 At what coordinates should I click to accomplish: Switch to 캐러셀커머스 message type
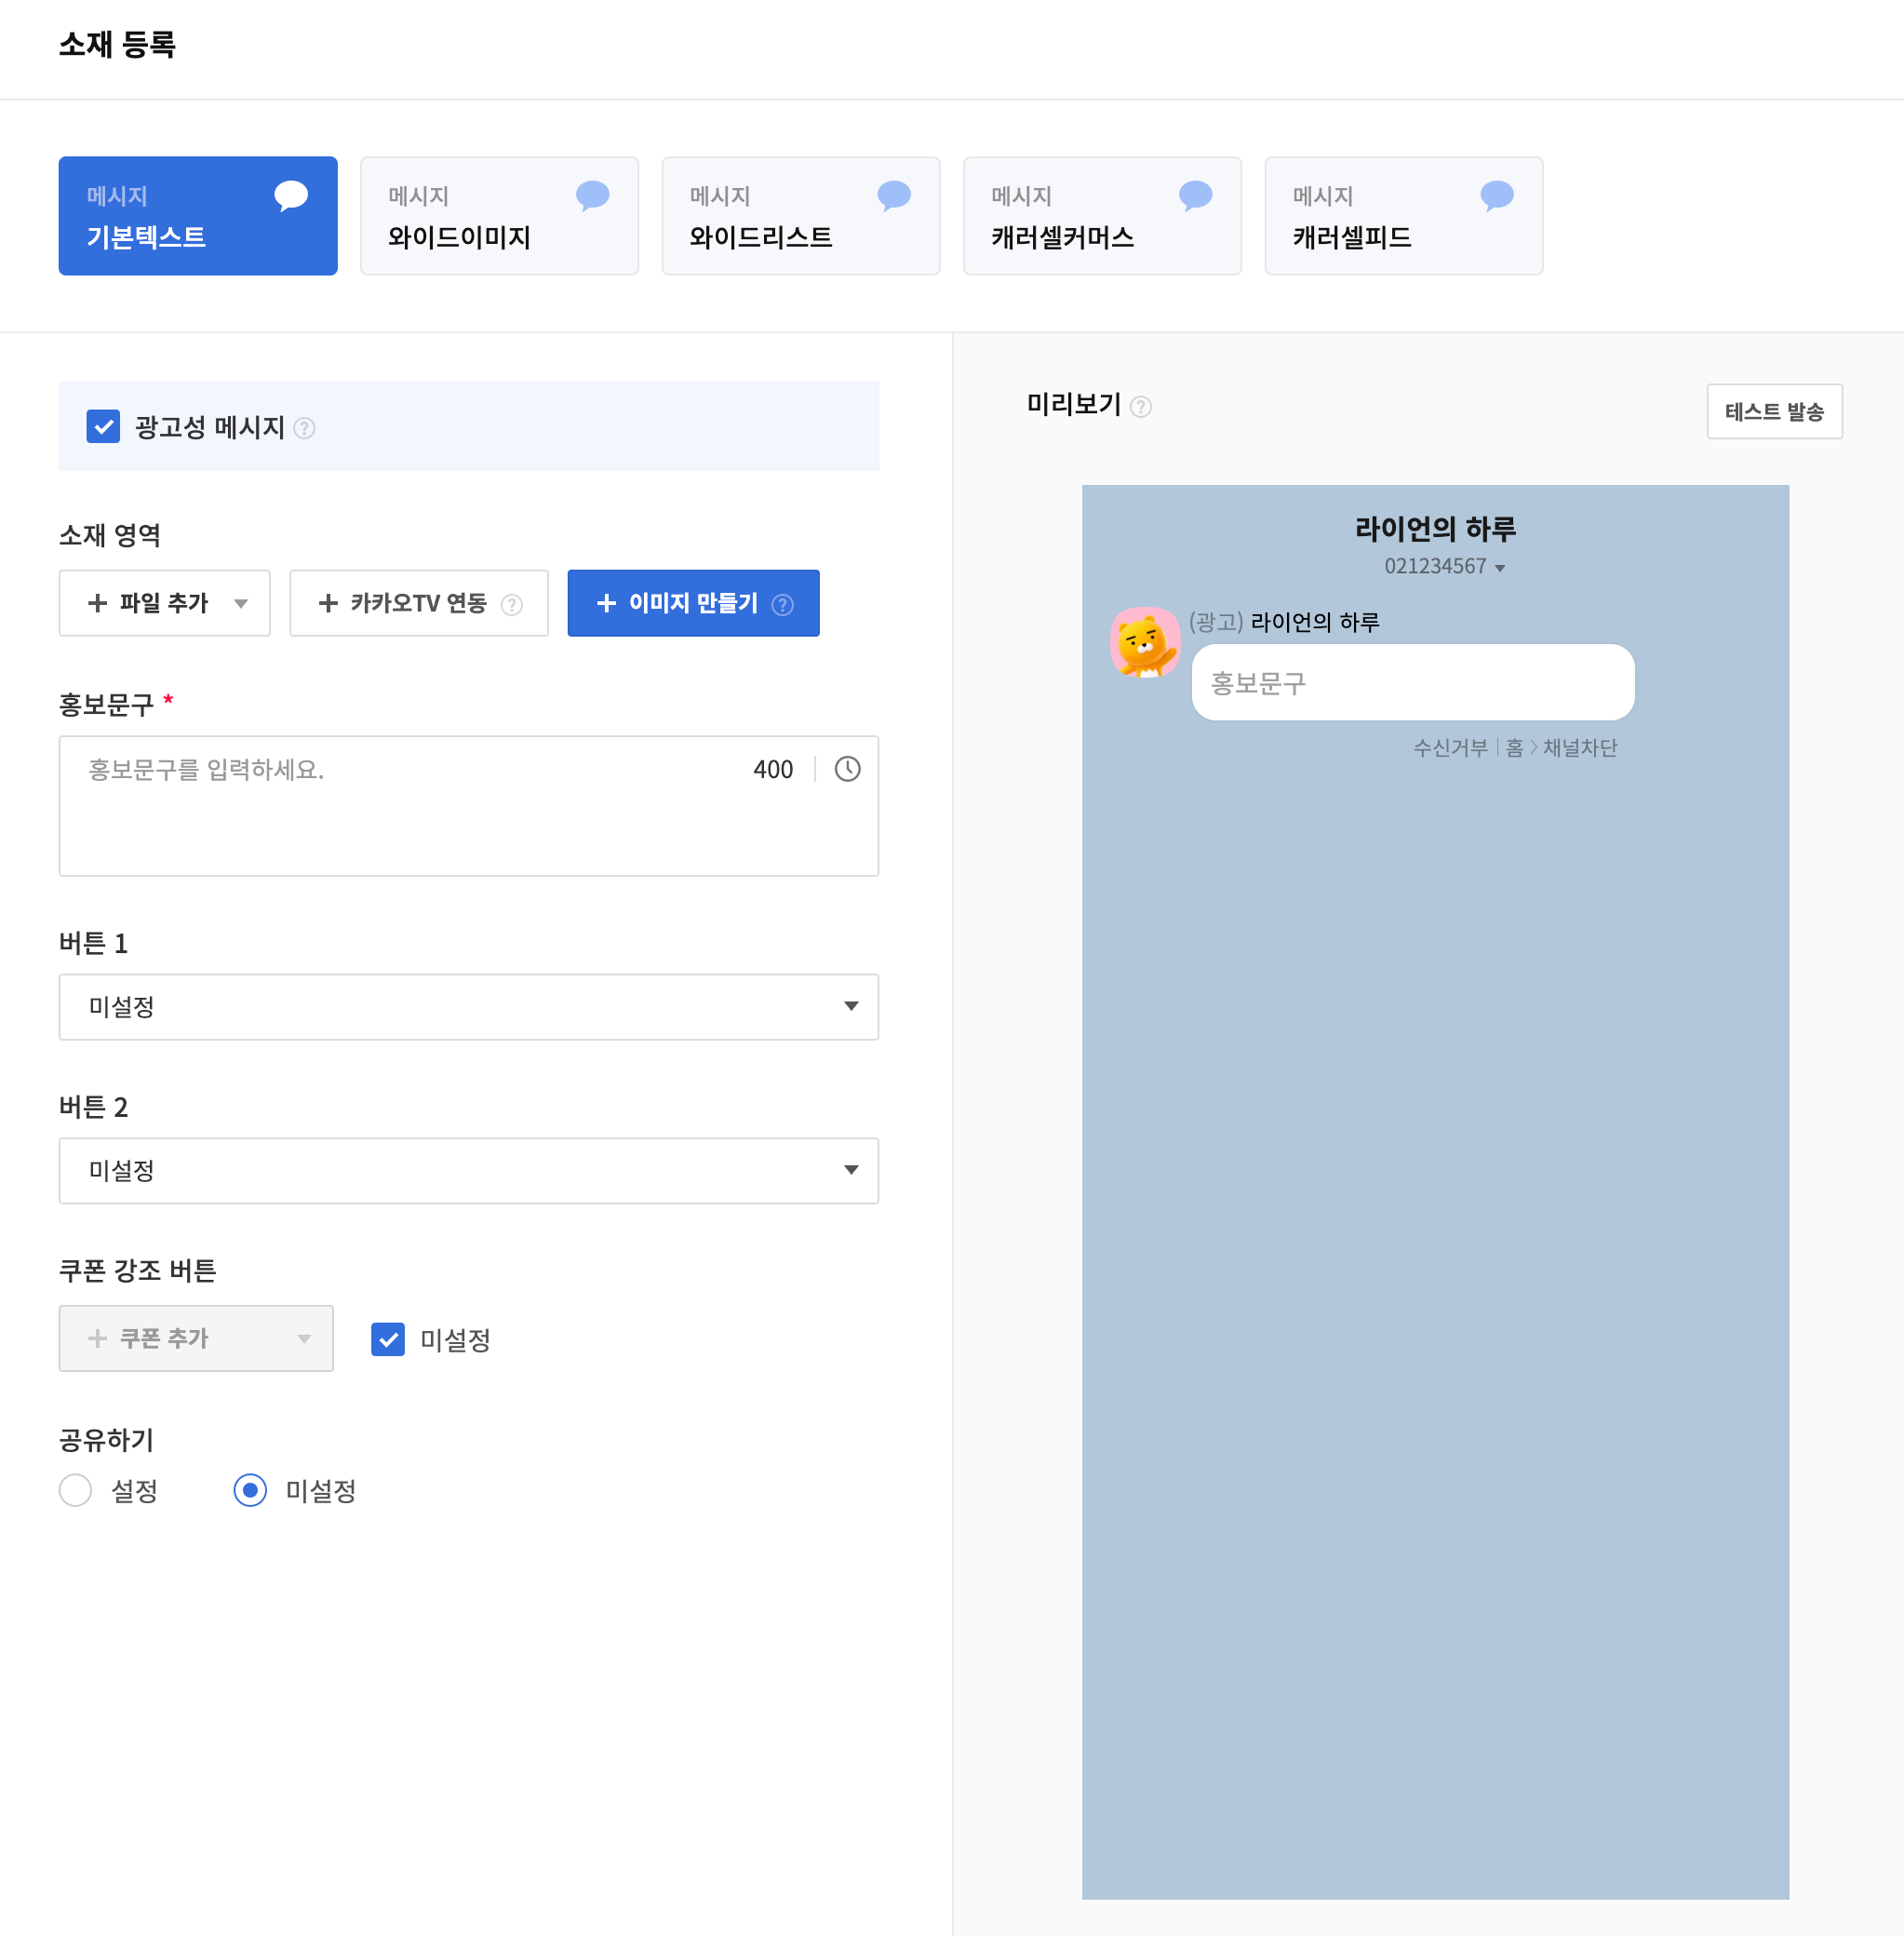click(1102, 216)
